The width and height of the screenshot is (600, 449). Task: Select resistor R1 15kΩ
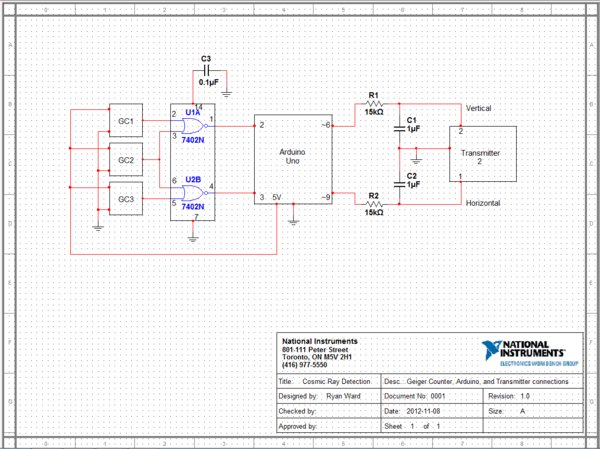pyautogui.click(x=374, y=104)
